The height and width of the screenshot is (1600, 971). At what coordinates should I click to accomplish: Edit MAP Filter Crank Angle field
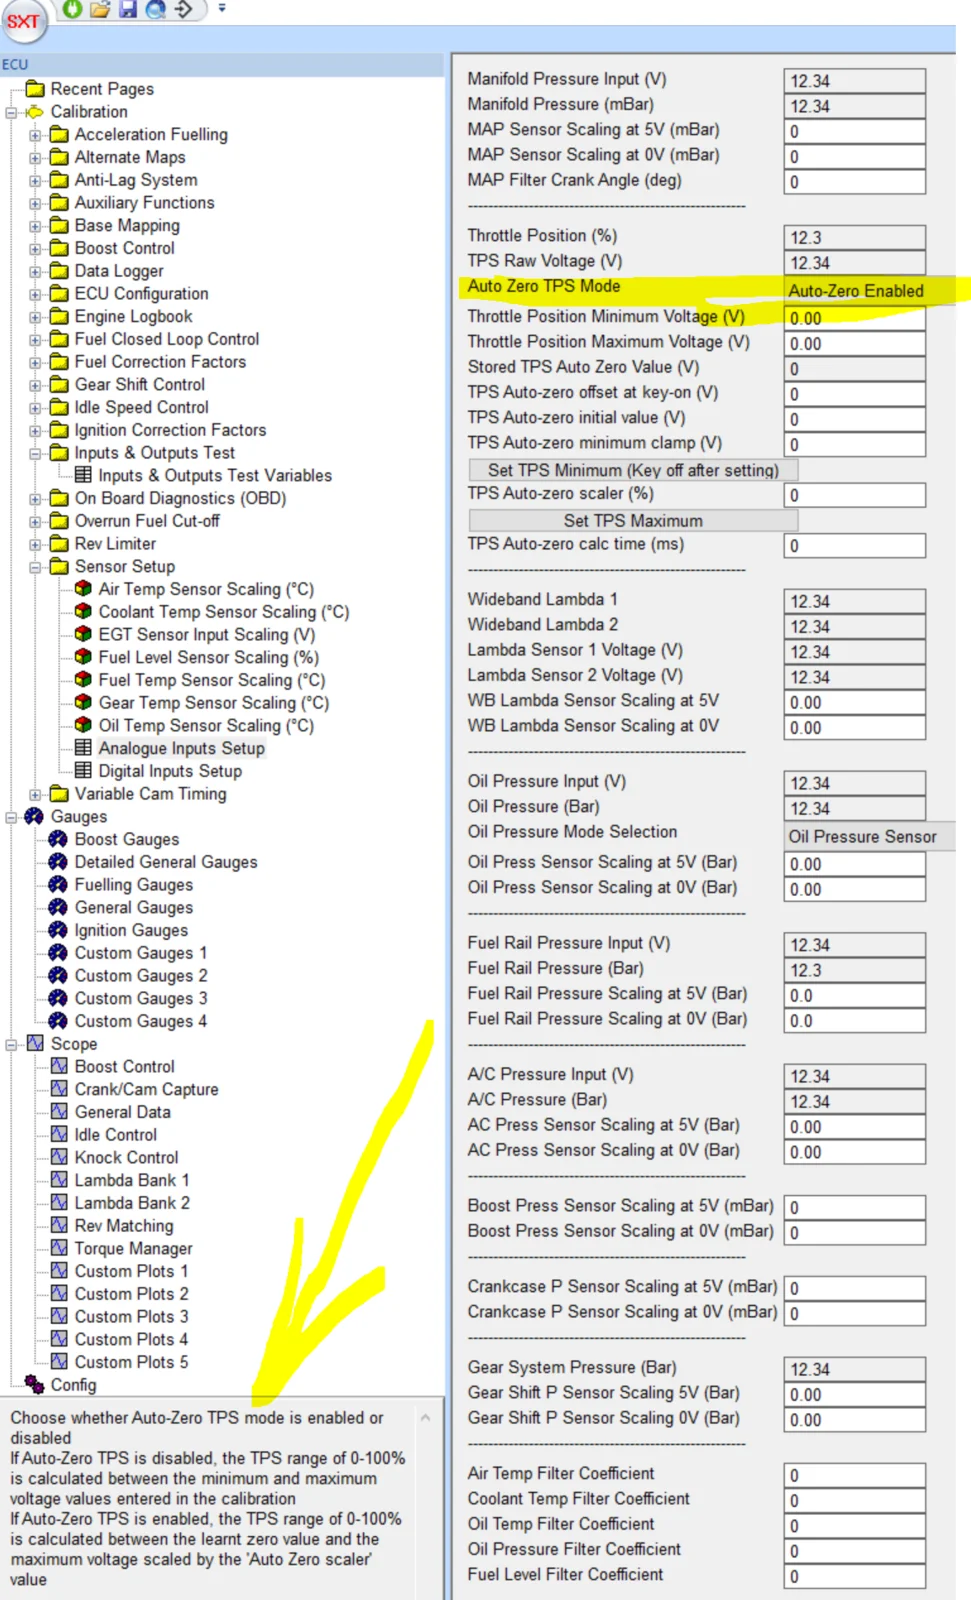[855, 182]
